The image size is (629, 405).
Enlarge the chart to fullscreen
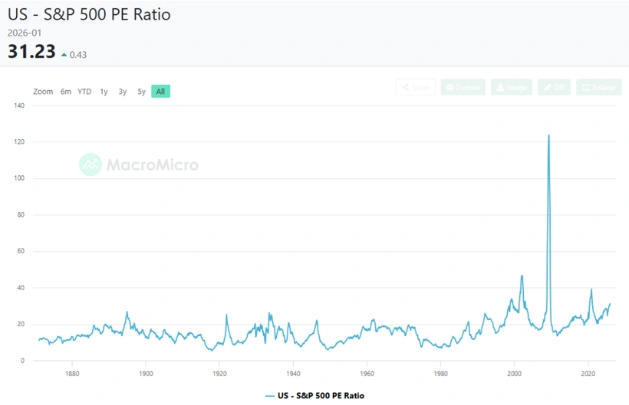tap(599, 88)
